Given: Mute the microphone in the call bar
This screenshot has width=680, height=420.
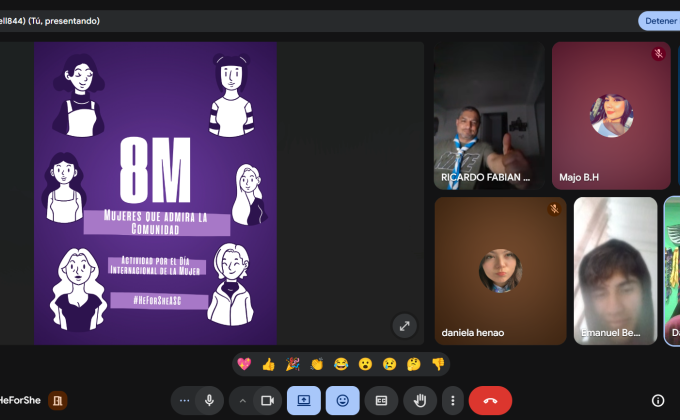Looking at the screenshot, I should point(209,400).
